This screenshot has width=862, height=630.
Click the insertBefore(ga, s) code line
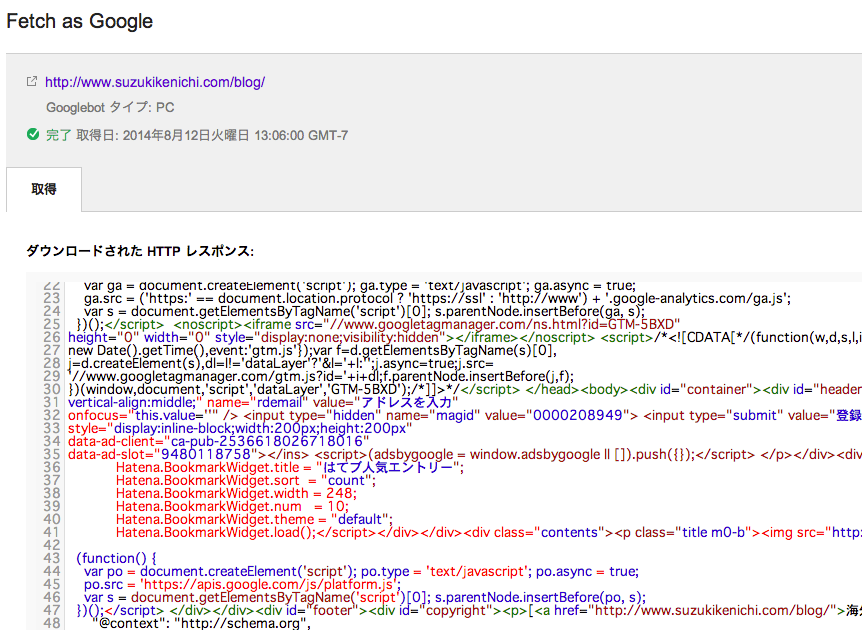(364, 312)
